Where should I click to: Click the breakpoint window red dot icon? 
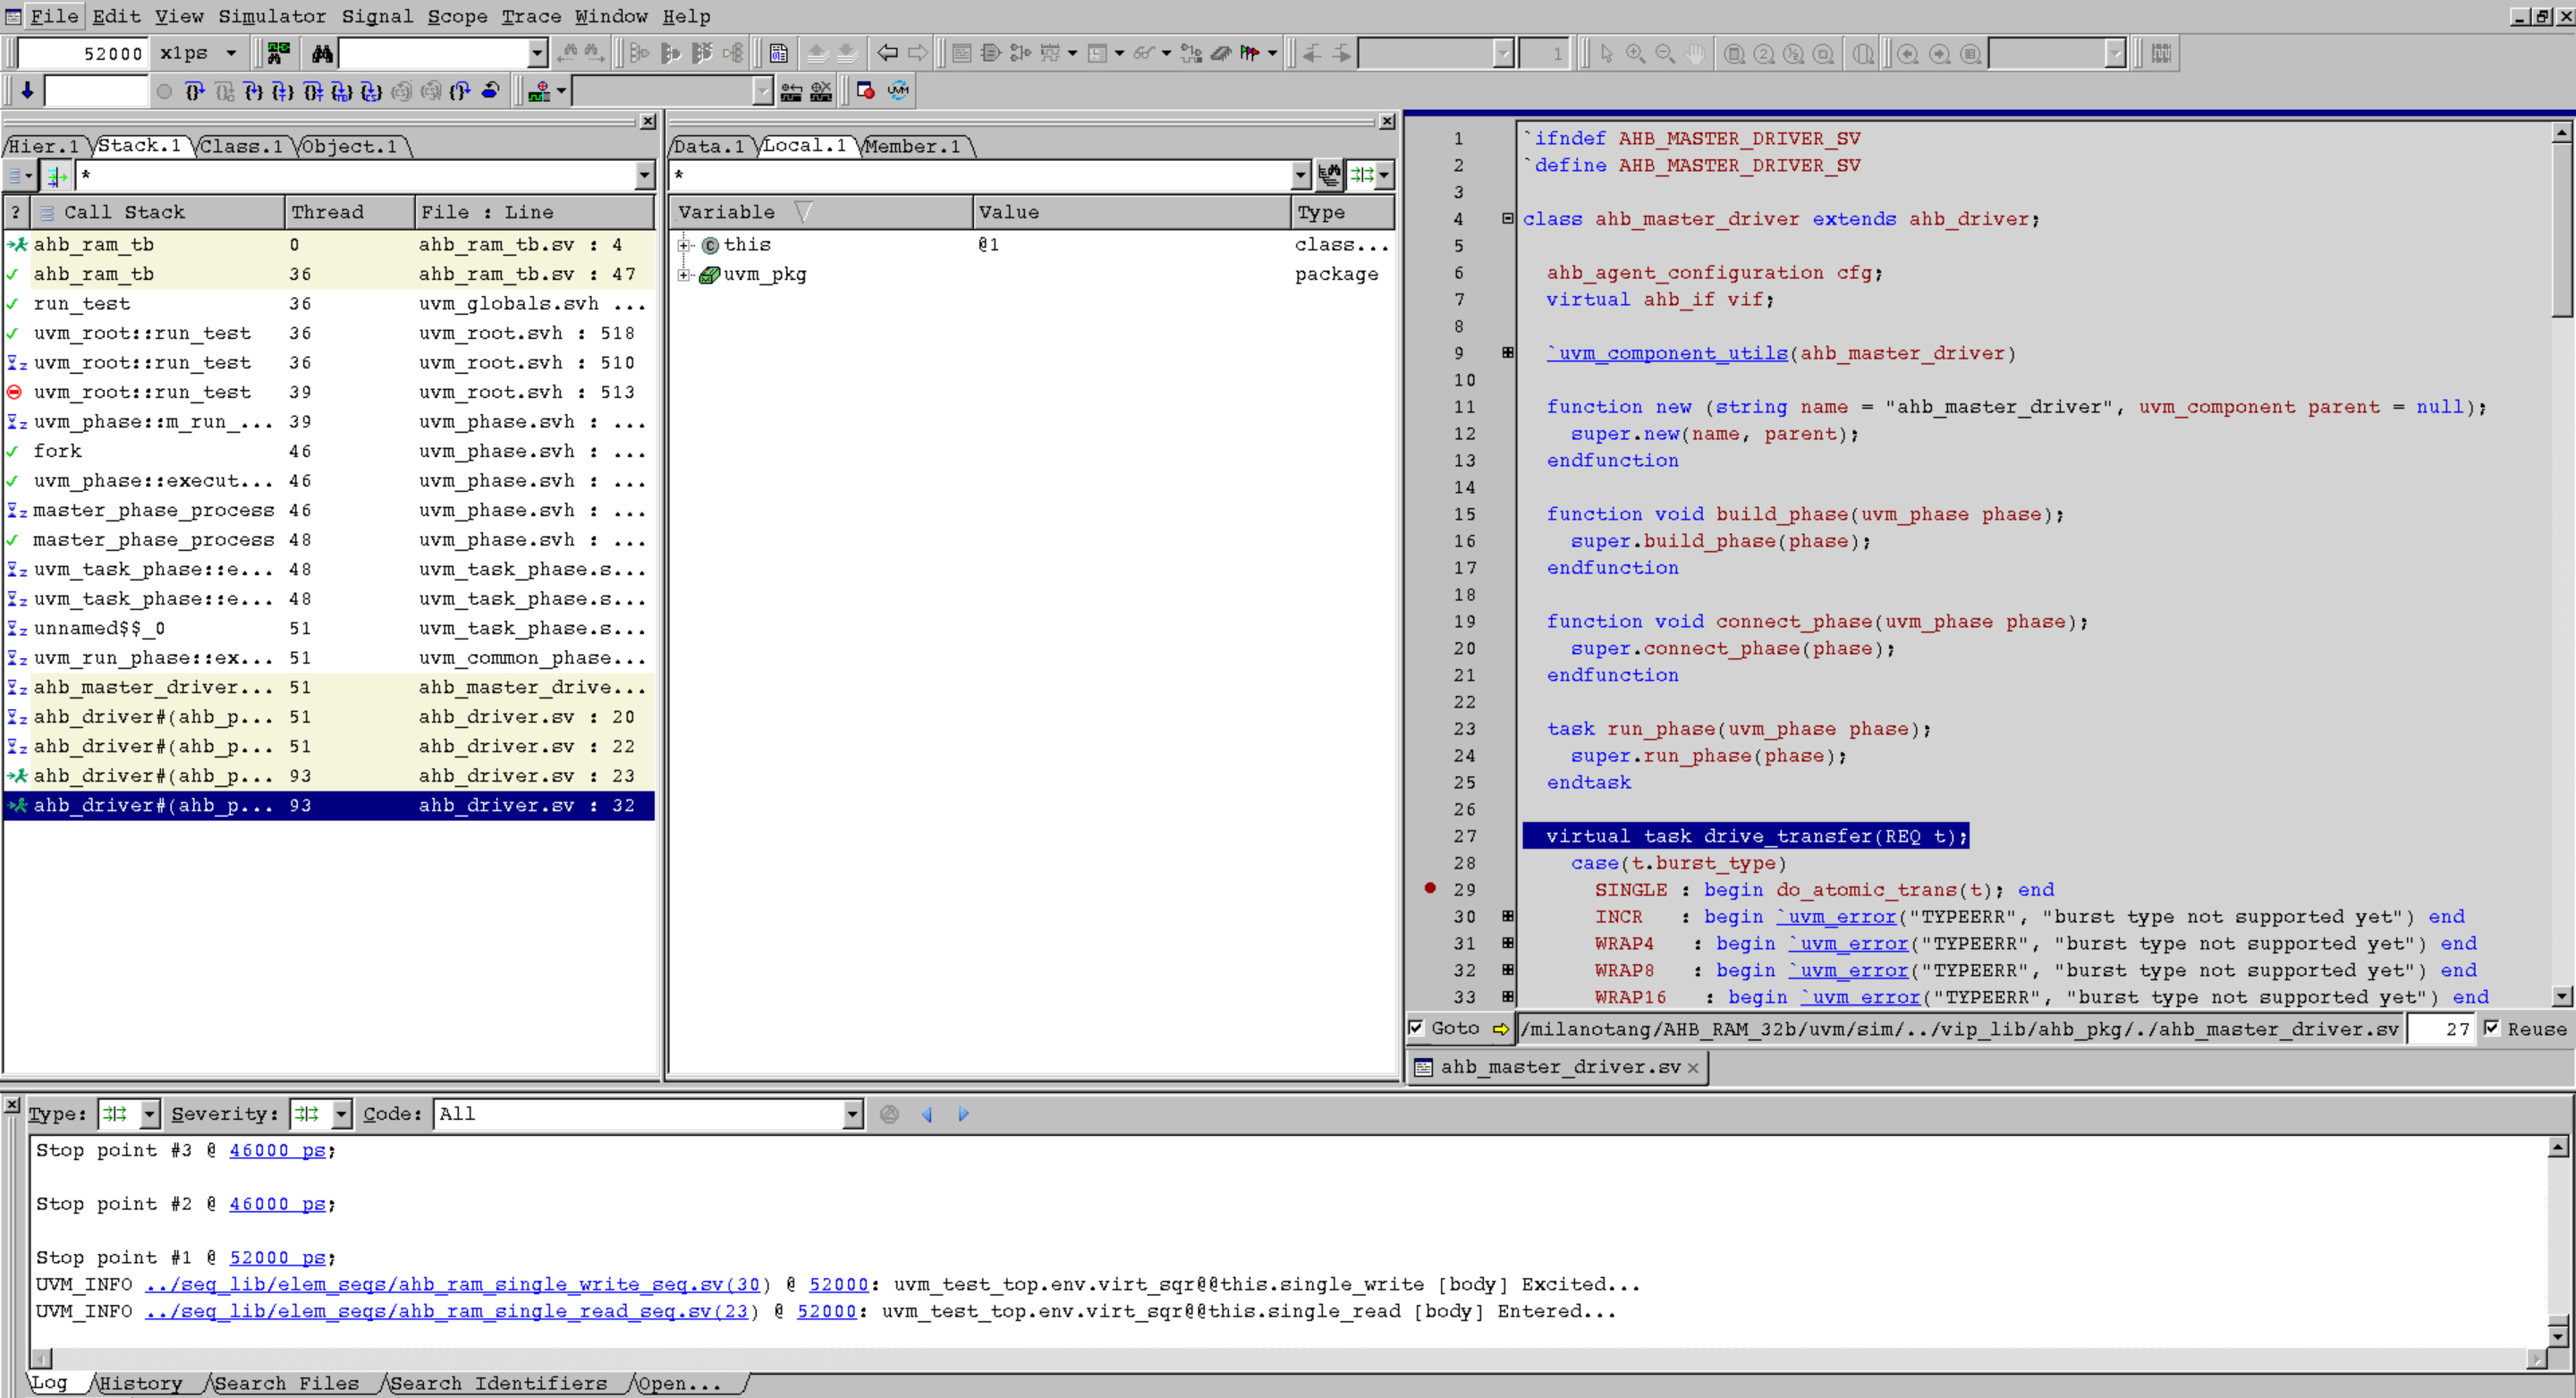[x=866, y=91]
